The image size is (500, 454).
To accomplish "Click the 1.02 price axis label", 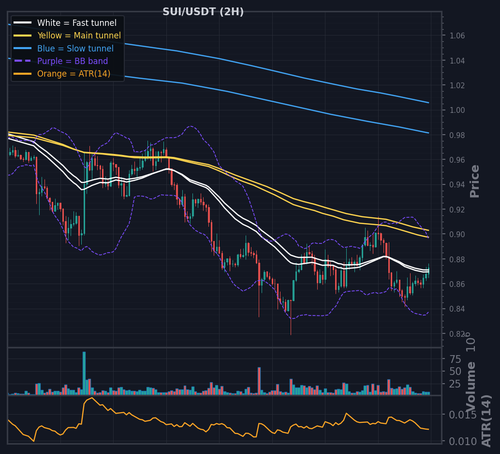I will (457, 85).
